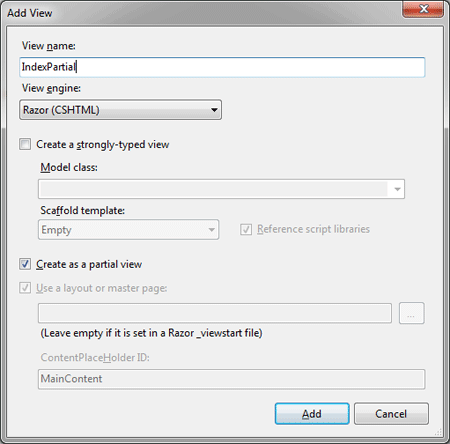Expand the Scaffold template Empty dropdown
This screenshot has width=450, height=444.
pos(128,230)
